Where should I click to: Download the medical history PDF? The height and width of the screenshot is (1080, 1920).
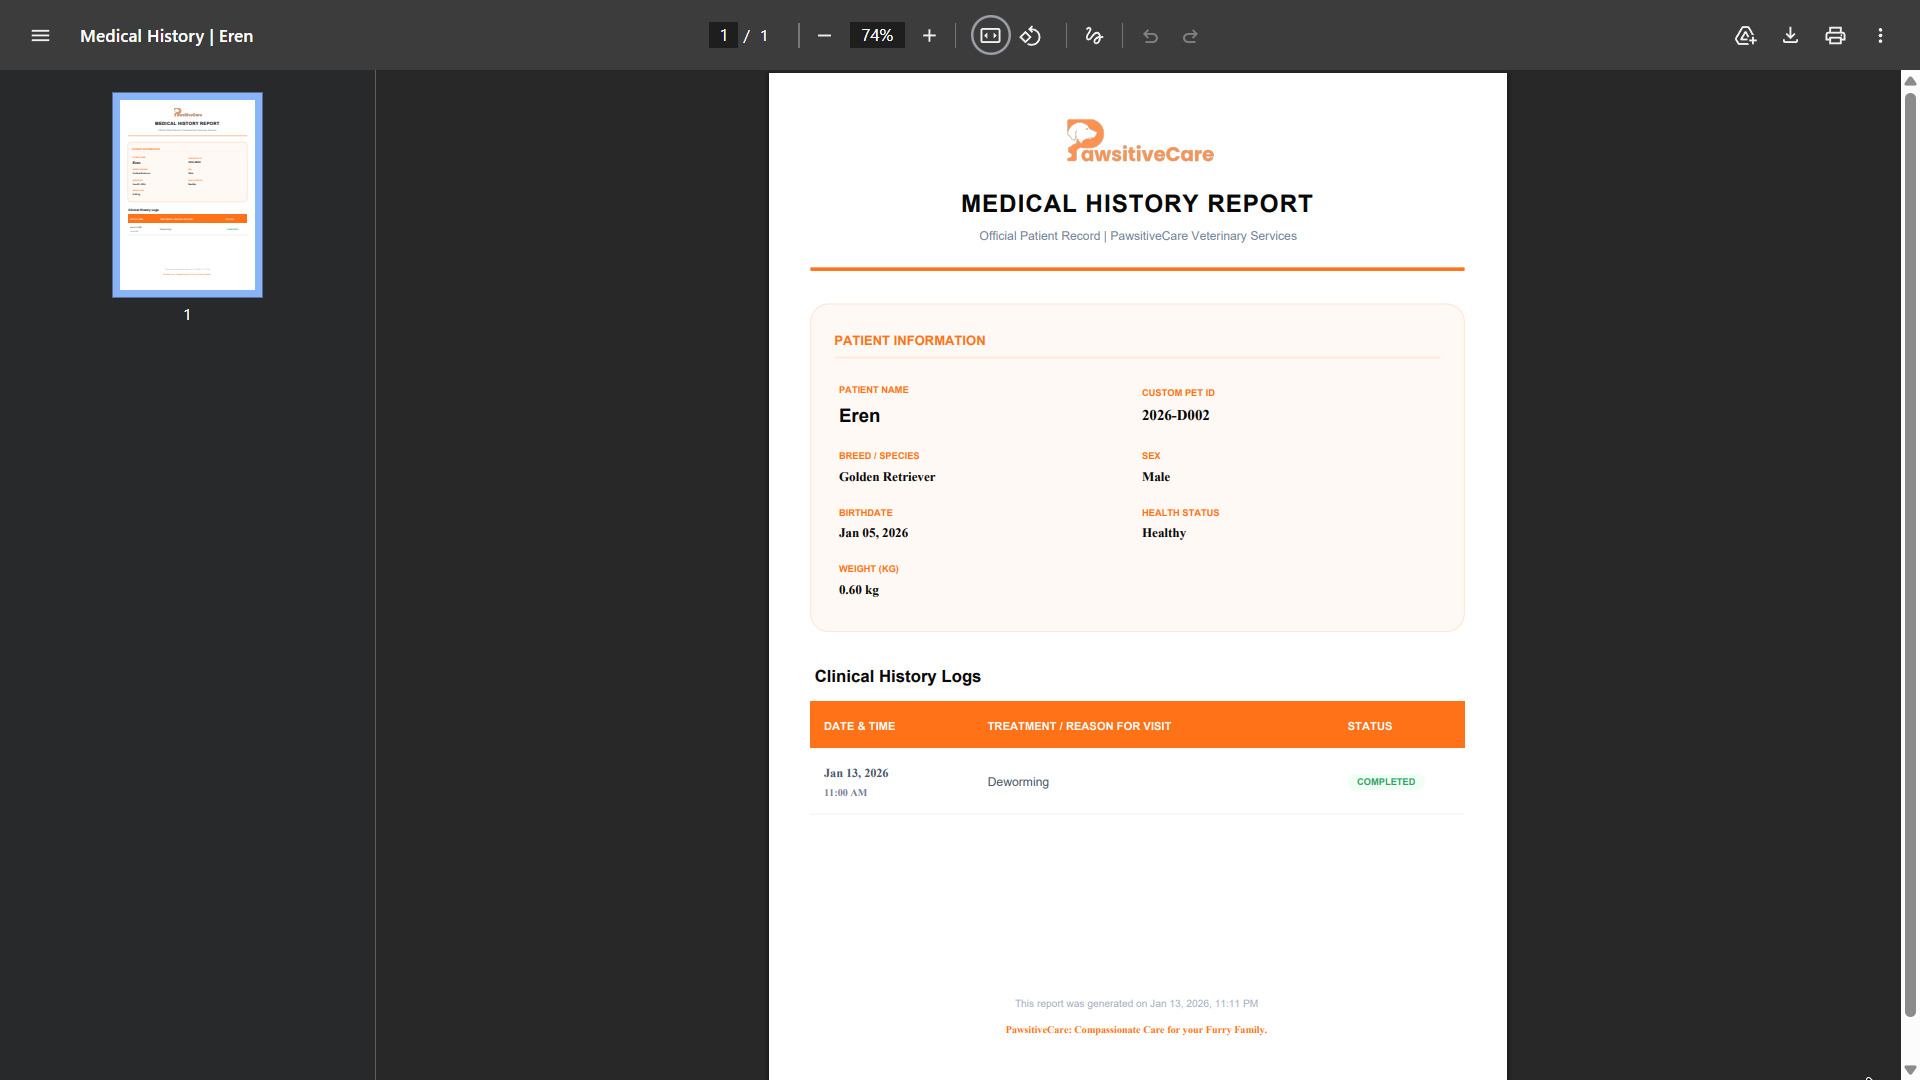1790,35
